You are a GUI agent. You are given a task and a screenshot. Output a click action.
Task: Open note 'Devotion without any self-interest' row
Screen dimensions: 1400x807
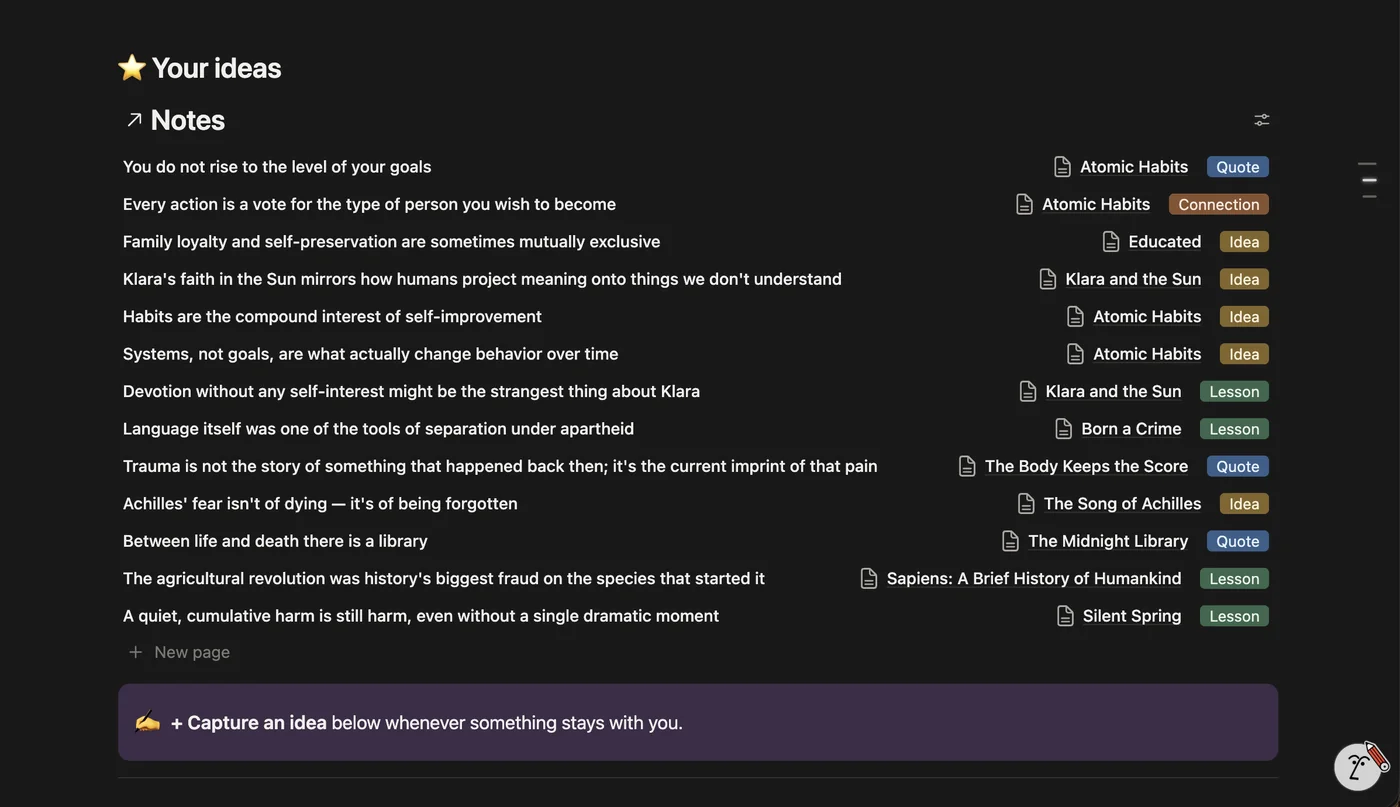click(x=411, y=391)
